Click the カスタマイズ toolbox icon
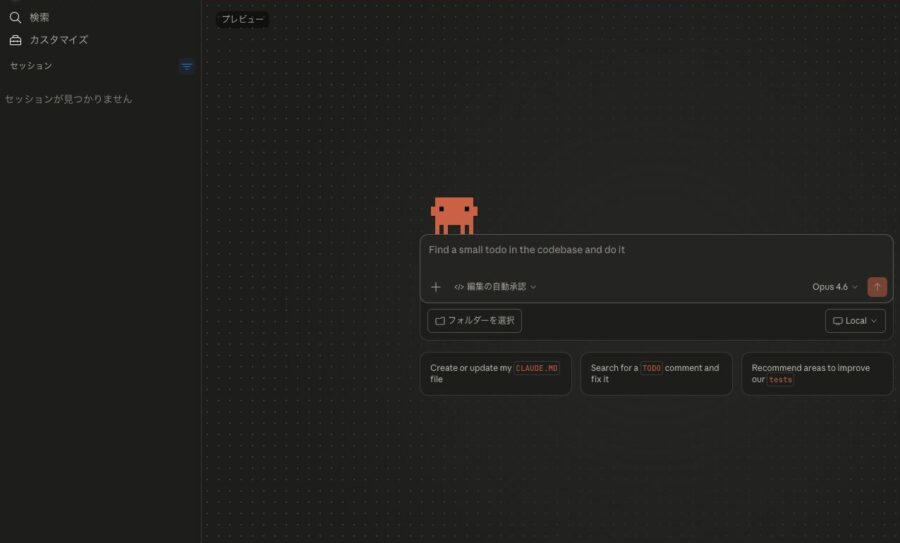 coord(15,40)
